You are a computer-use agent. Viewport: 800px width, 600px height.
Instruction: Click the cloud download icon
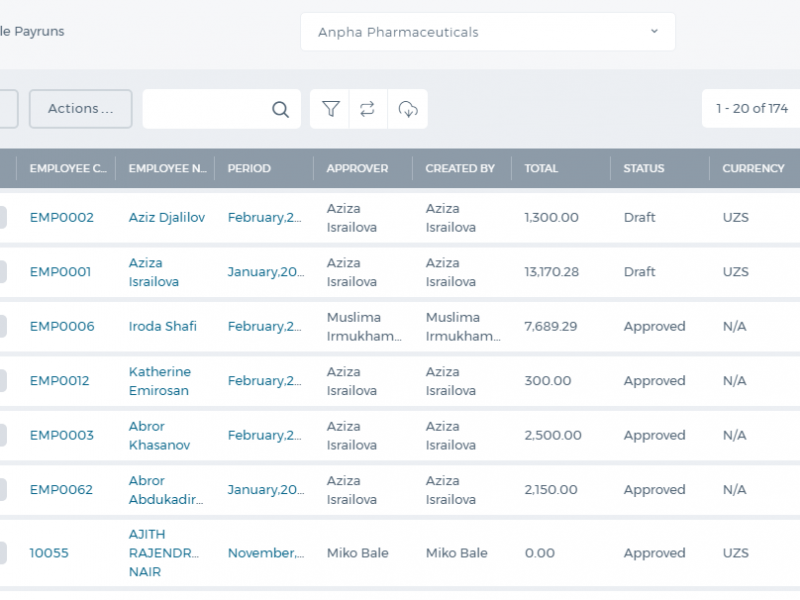coord(408,109)
